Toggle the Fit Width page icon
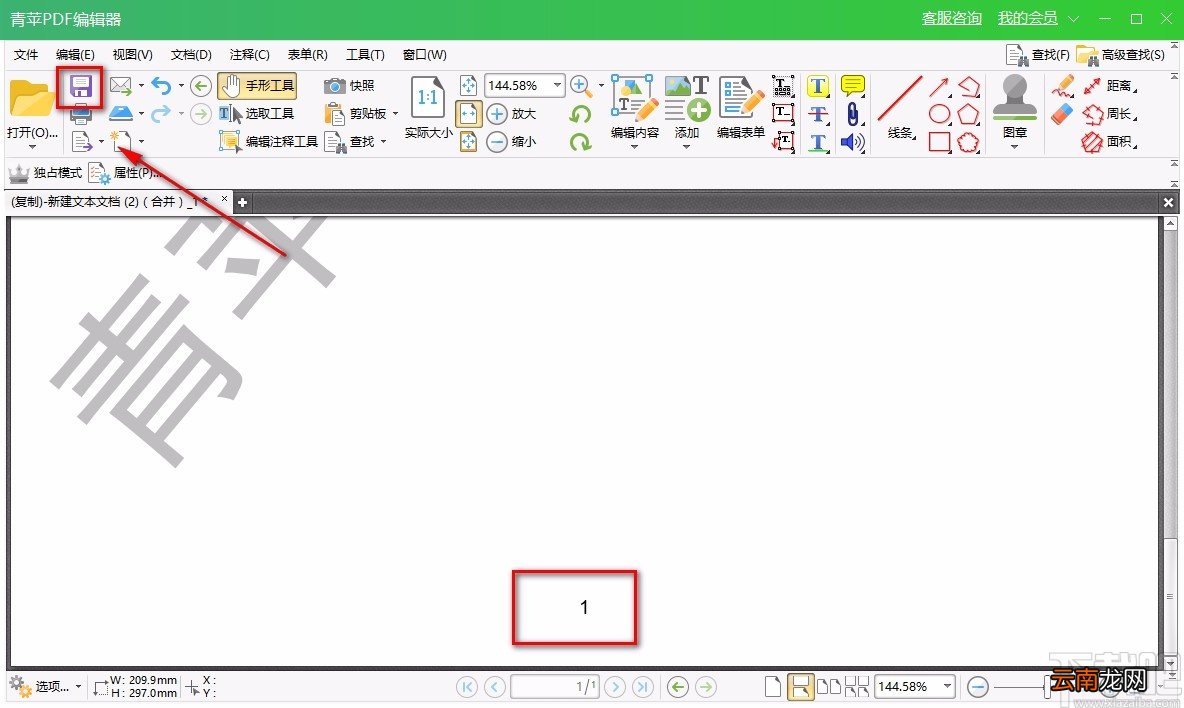1184x708 pixels. coord(468,114)
